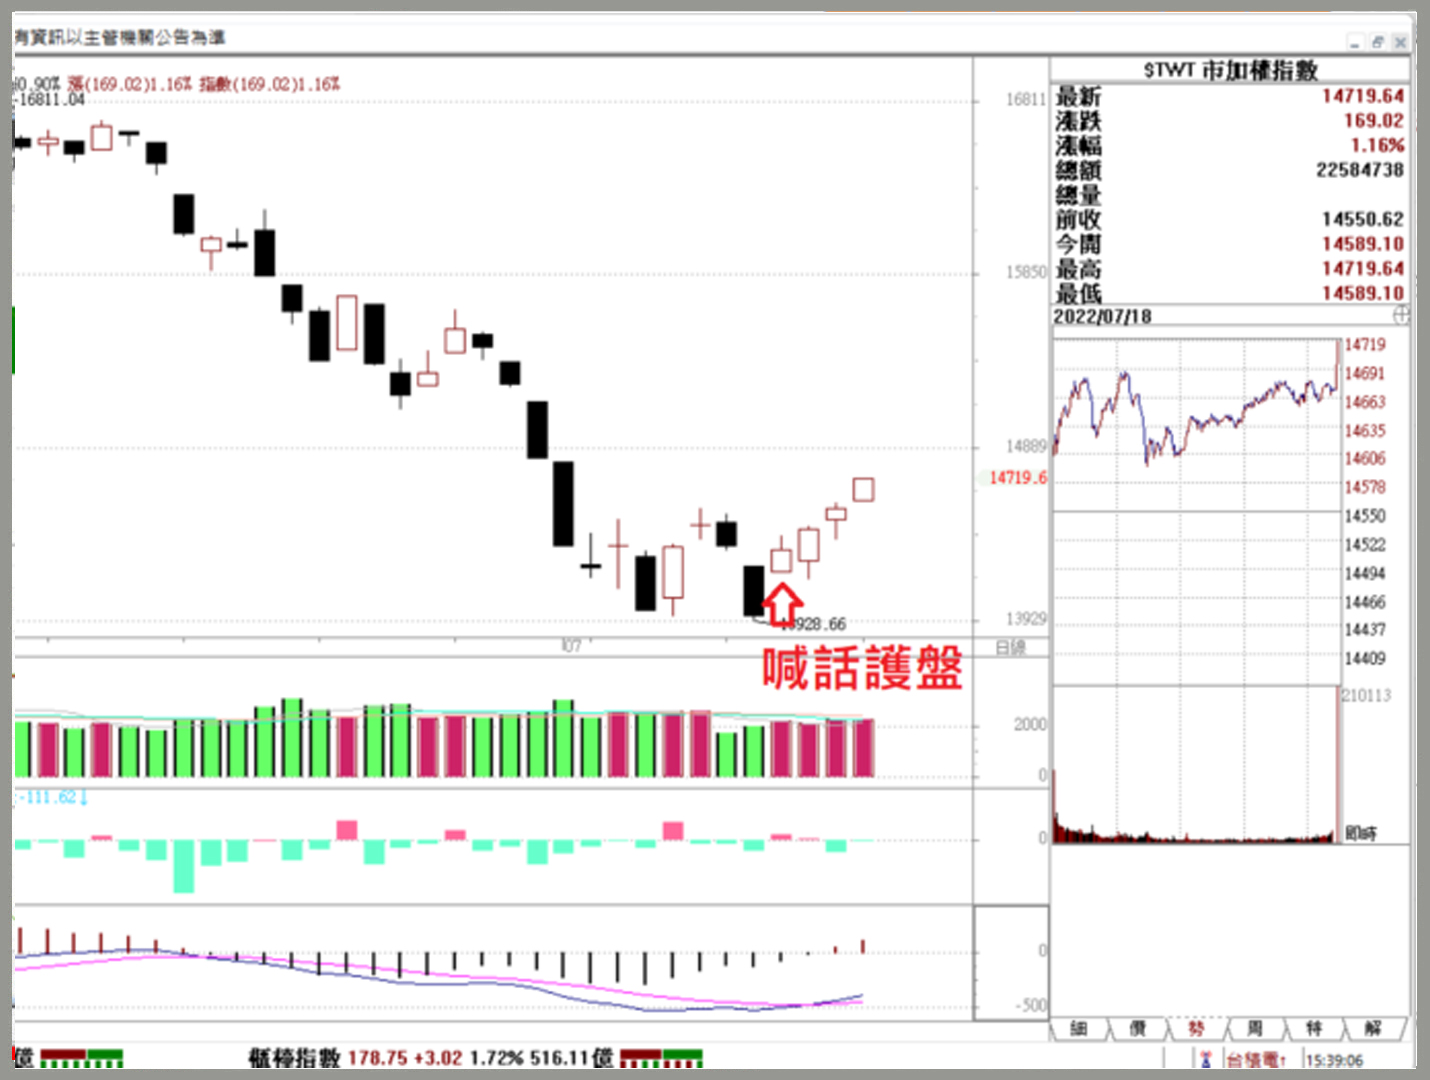This screenshot has width=1430, height=1080.
Task: Open the 周 tab
Action: coord(1255,1028)
